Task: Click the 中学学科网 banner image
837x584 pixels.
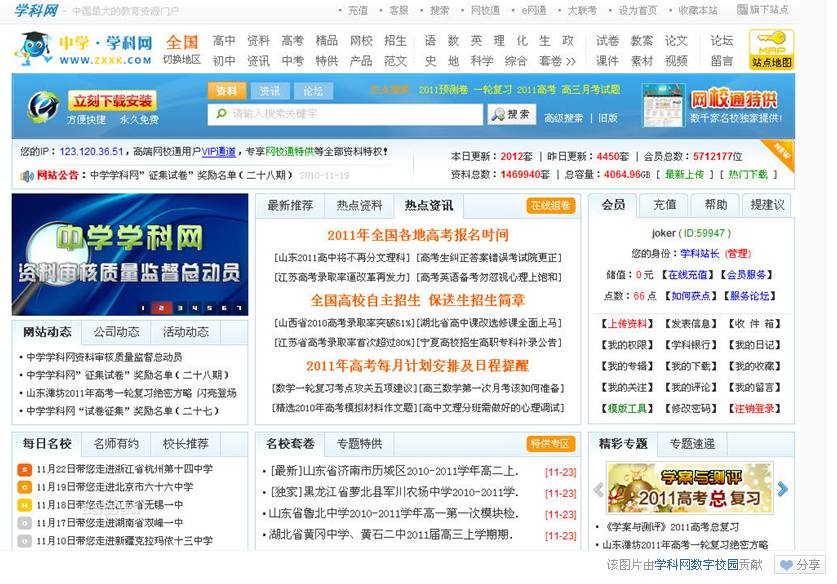Action: pyautogui.click(x=130, y=255)
